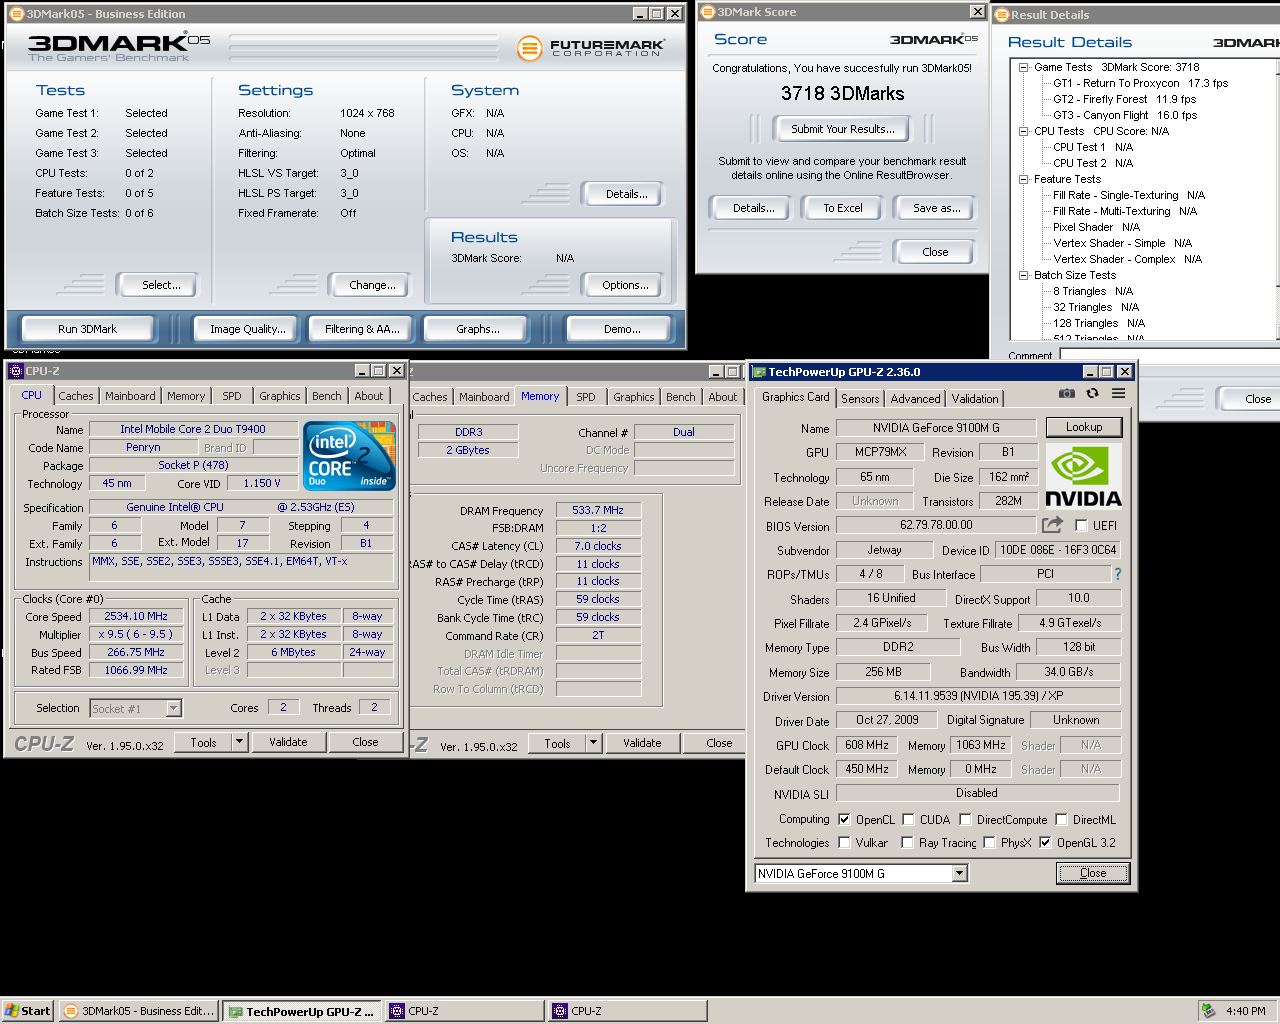Click the Comment input field in Result Details

tap(1169, 355)
